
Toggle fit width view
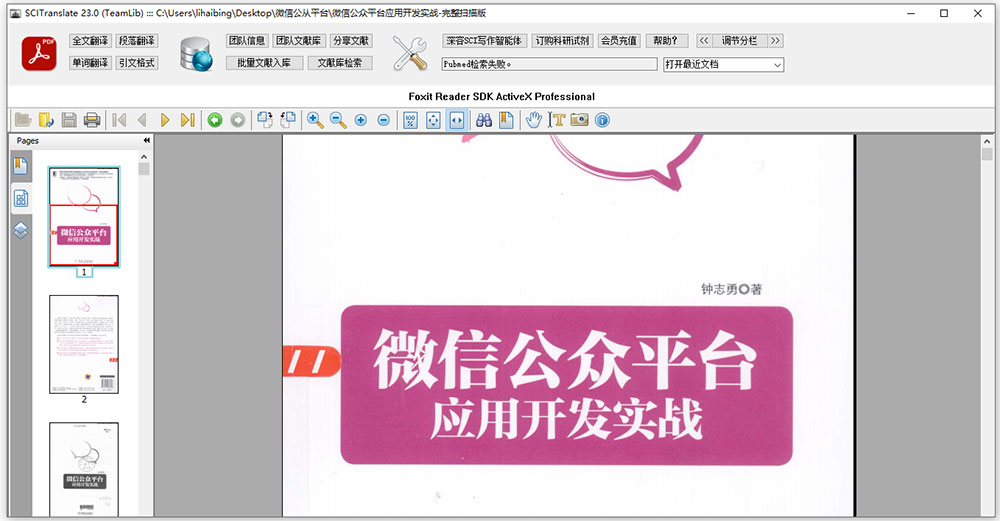point(457,120)
